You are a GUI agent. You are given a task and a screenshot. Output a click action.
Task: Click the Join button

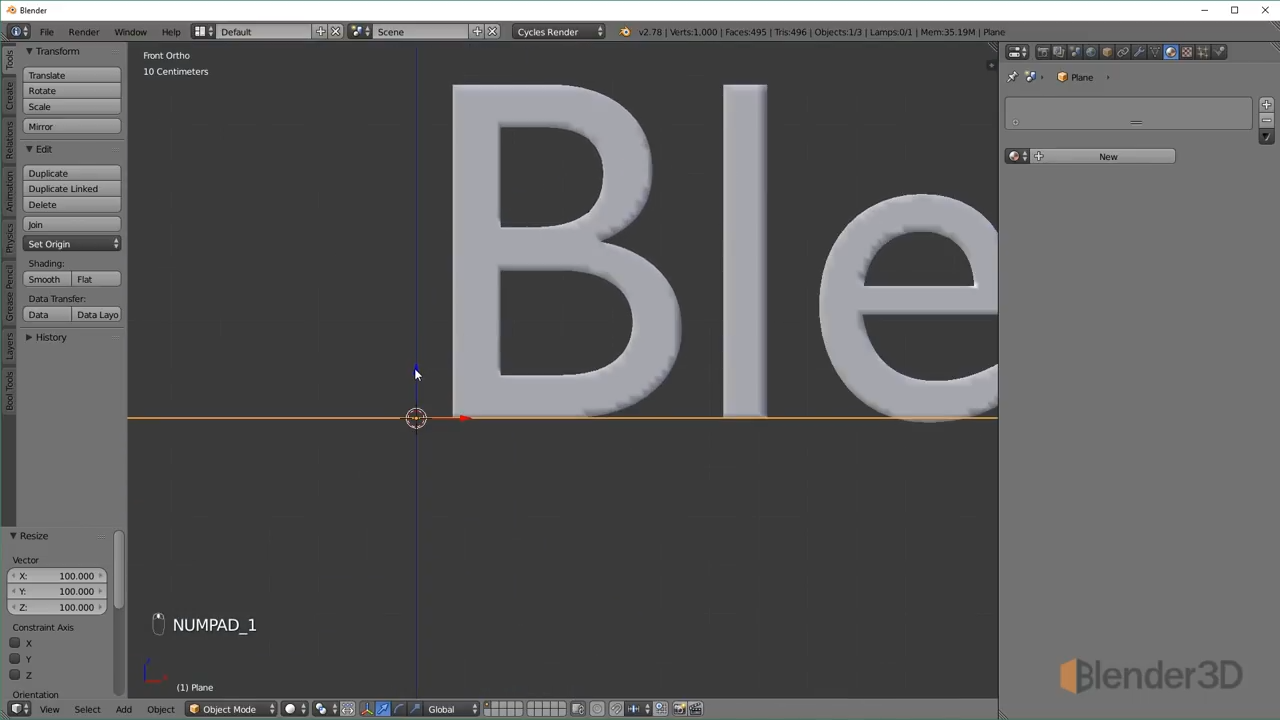72,225
